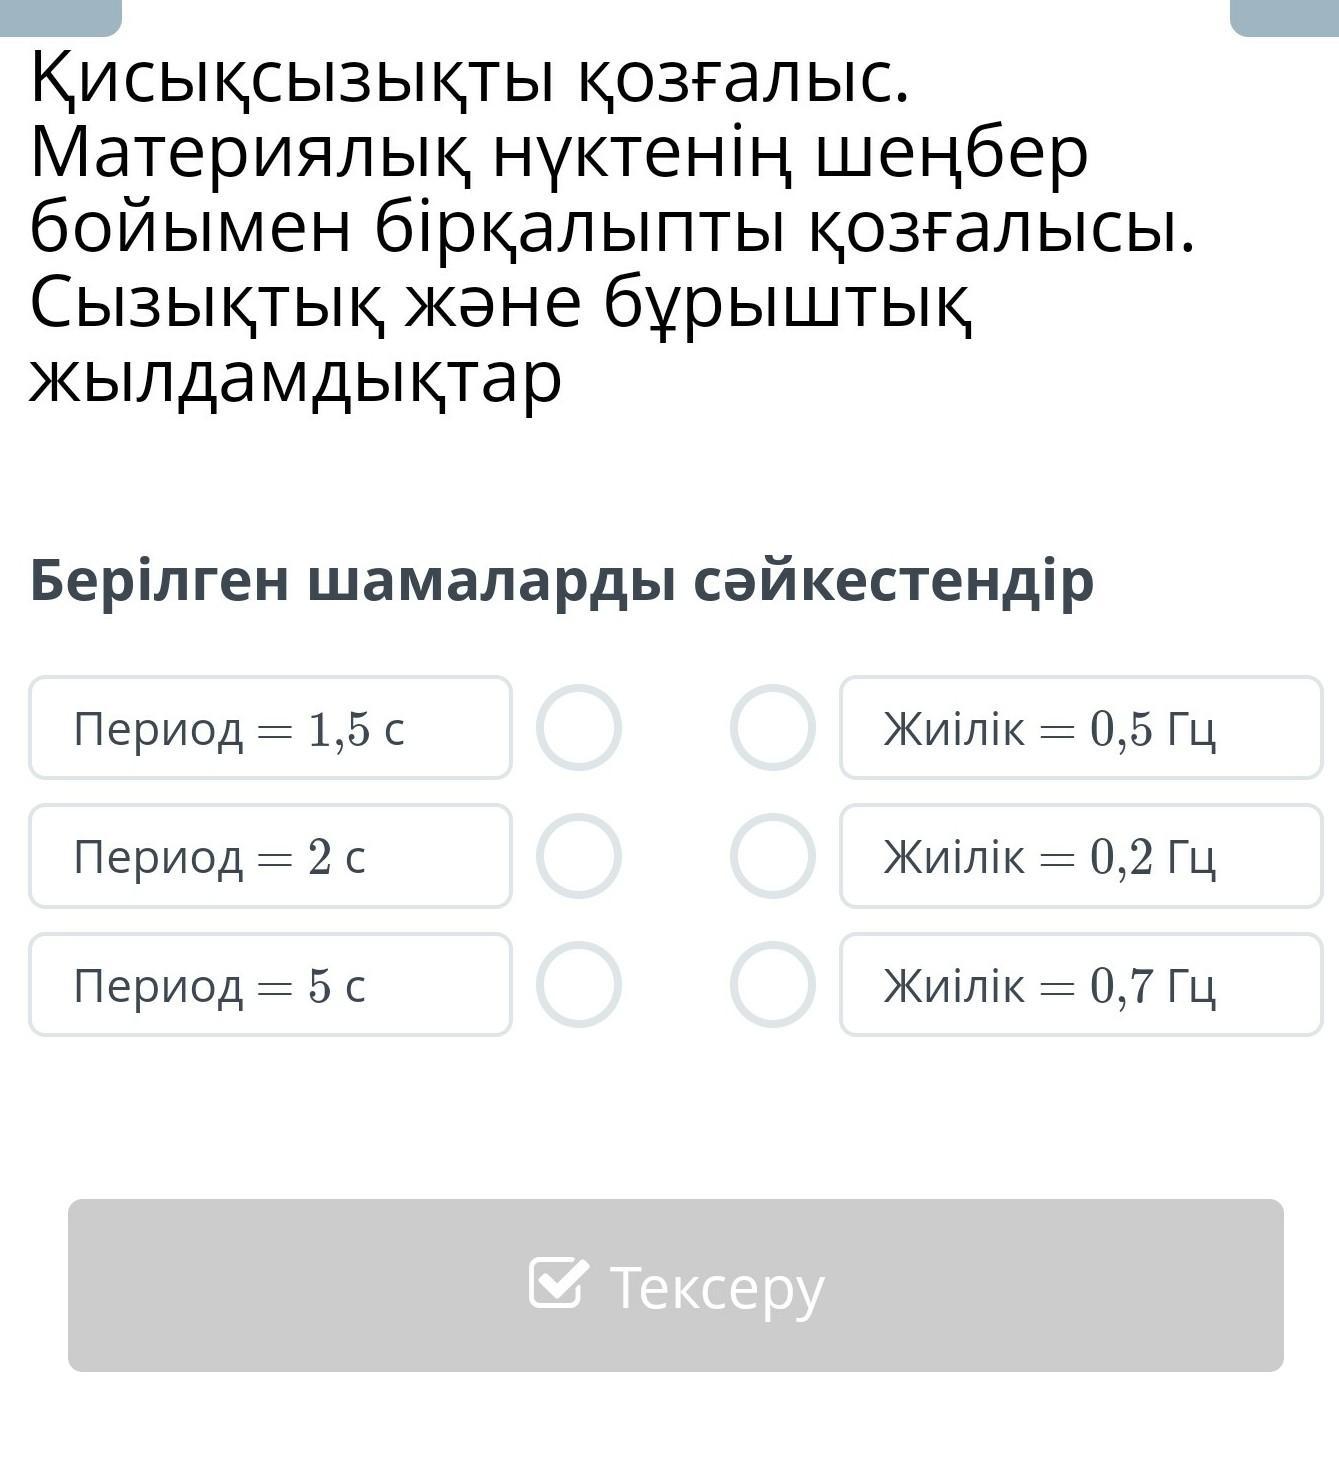Select the circle beside Жиілік = 0,2 Гц
The height and width of the screenshot is (1460, 1339).
click(772, 855)
